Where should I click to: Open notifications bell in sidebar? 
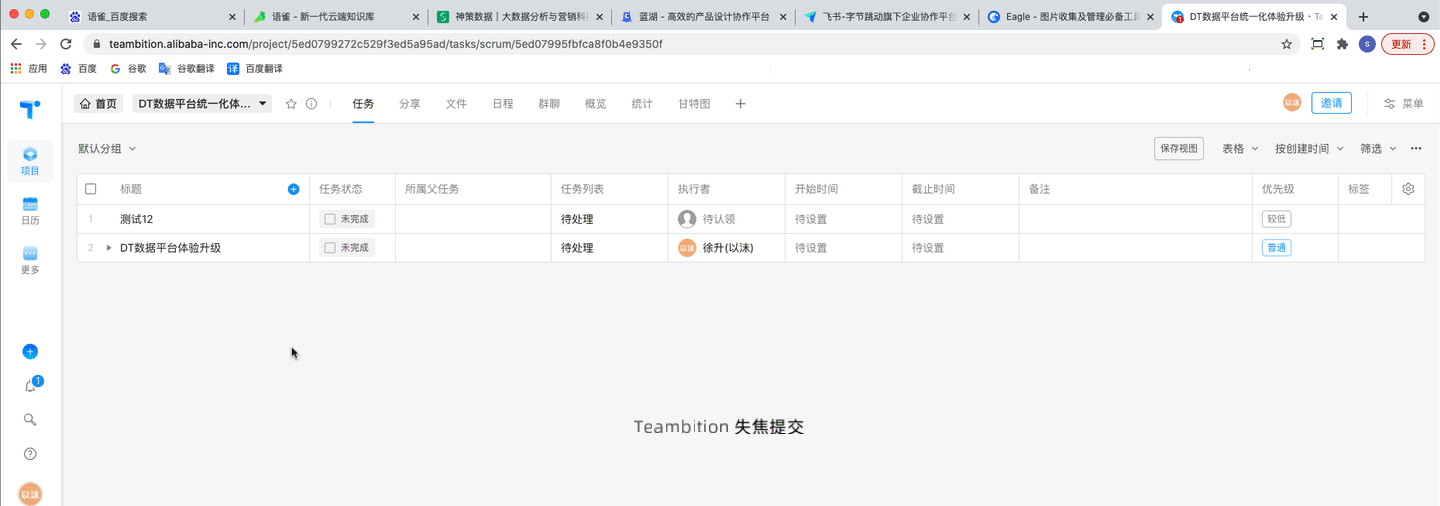click(30, 386)
